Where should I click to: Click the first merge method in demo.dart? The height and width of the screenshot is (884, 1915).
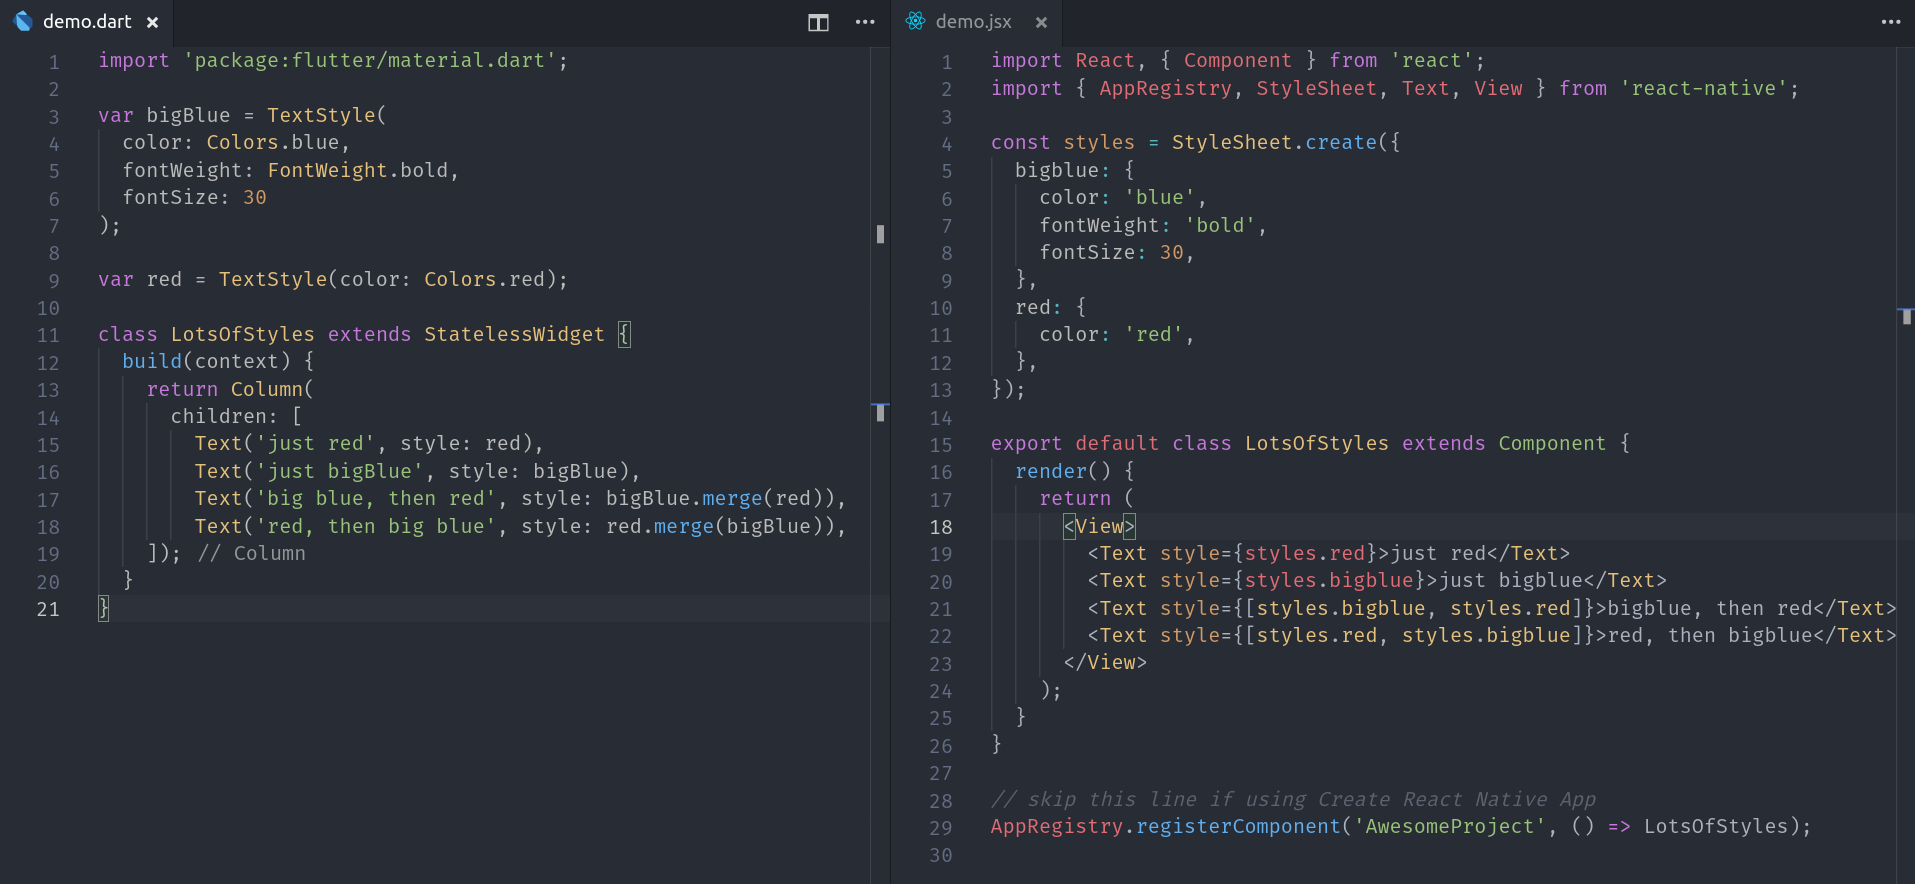(731, 499)
